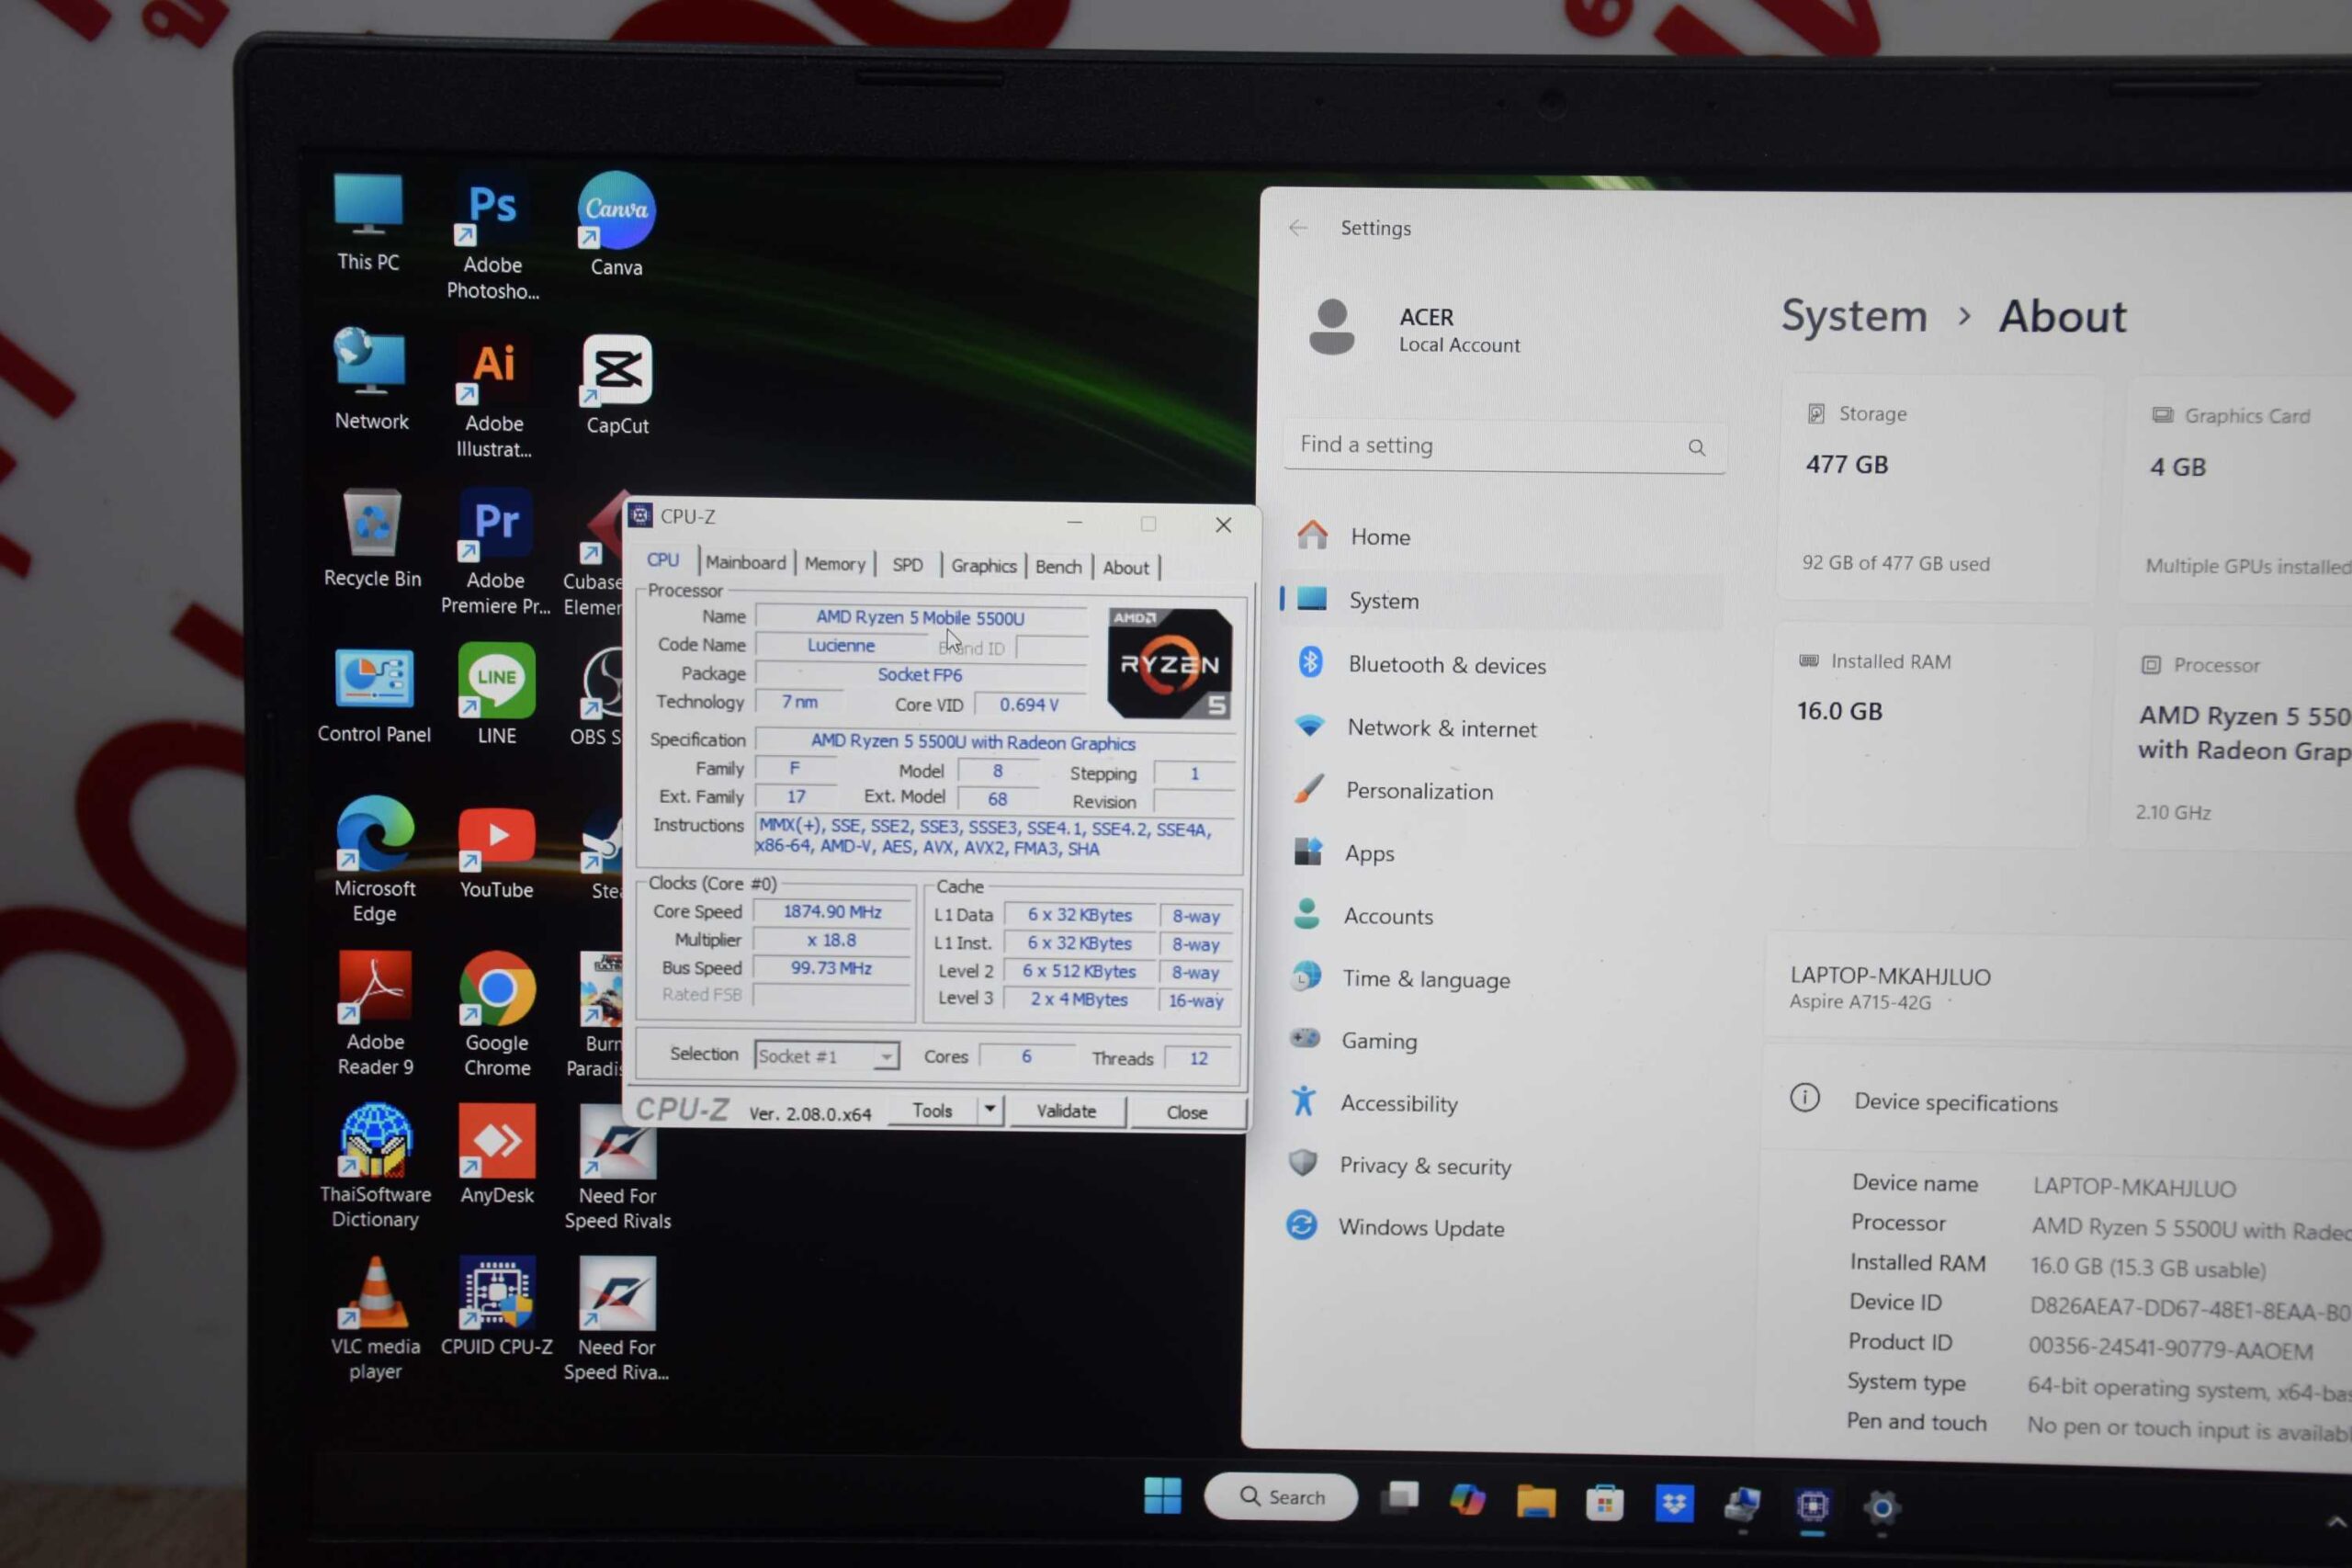
Task: Click the taskbar Search box
Action: (x=1281, y=1496)
